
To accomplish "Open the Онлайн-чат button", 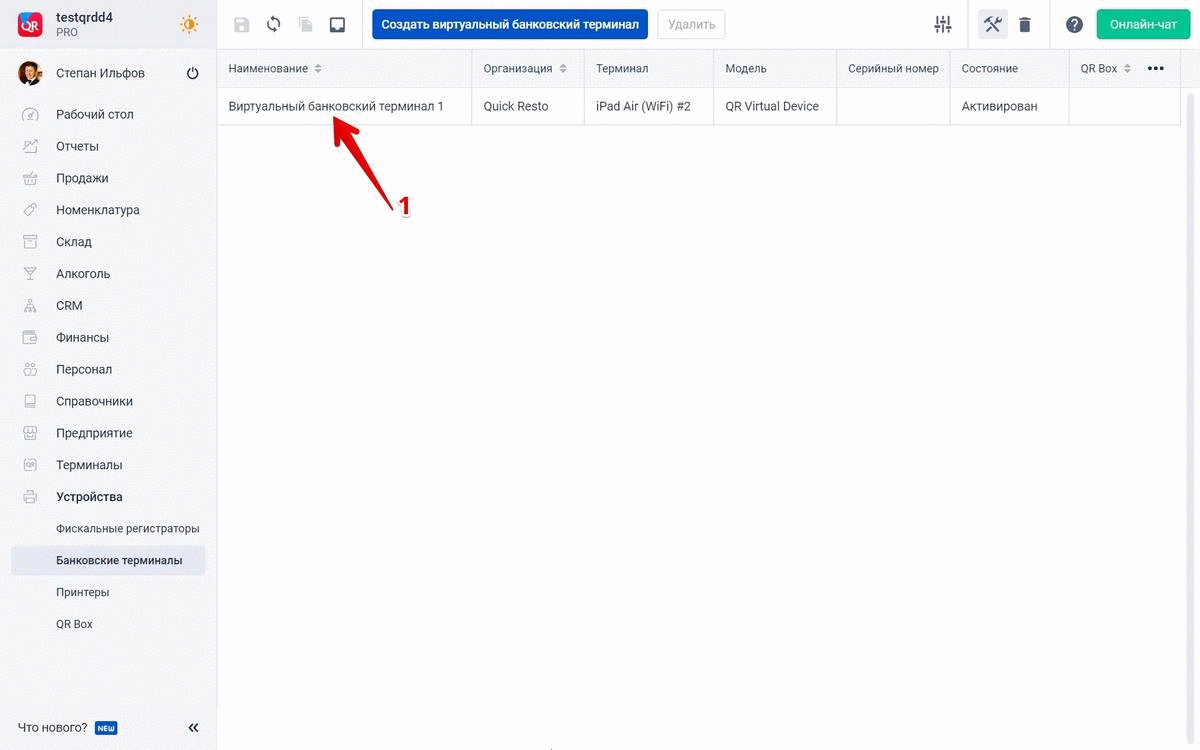I will click(1144, 25).
